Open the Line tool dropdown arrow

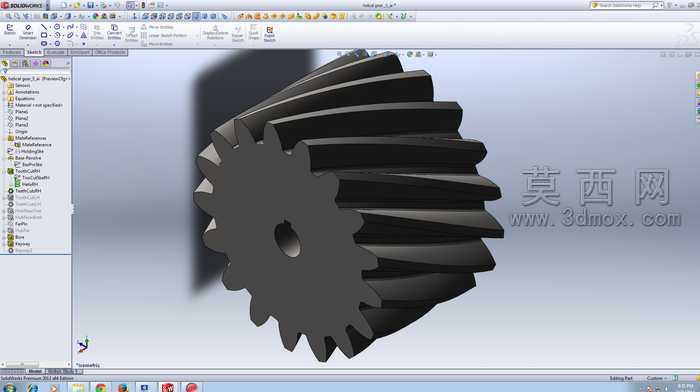pyautogui.click(x=50, y=27)
